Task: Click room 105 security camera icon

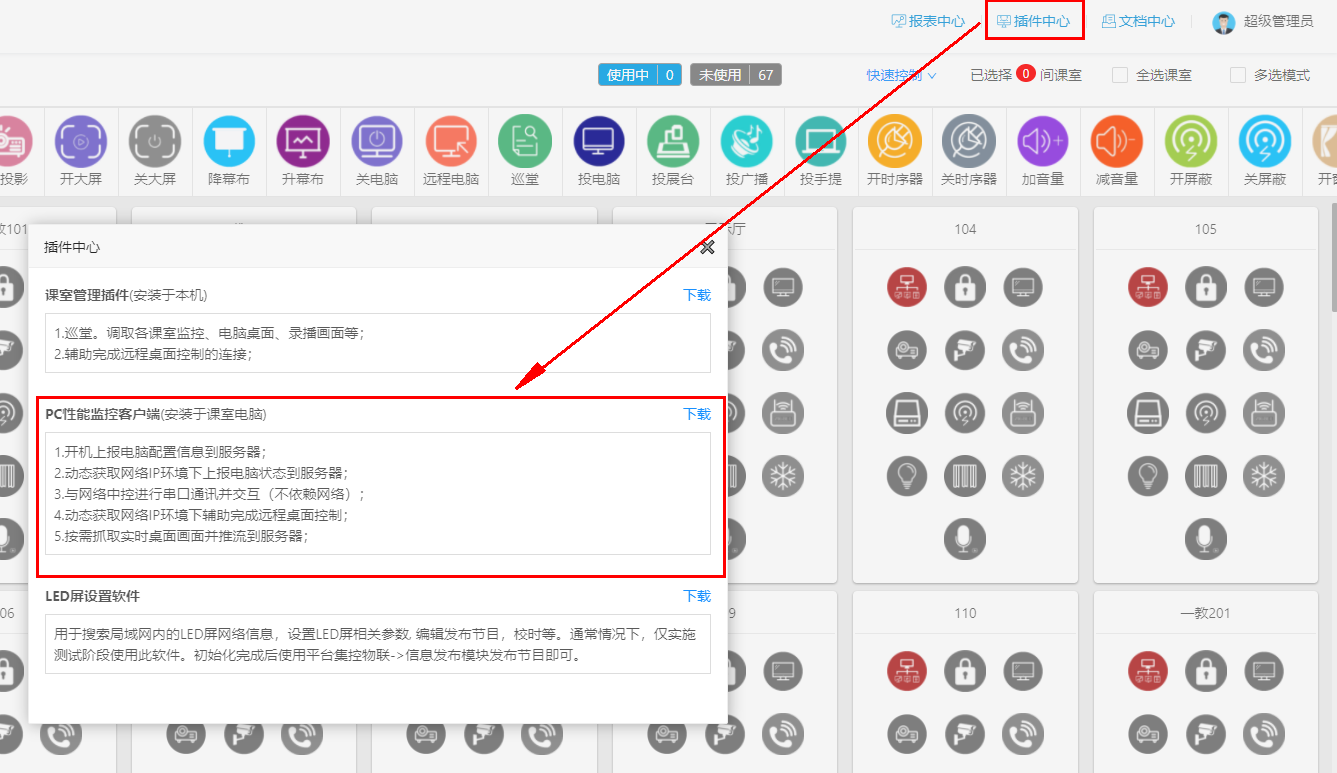Action: [1206, 349]
